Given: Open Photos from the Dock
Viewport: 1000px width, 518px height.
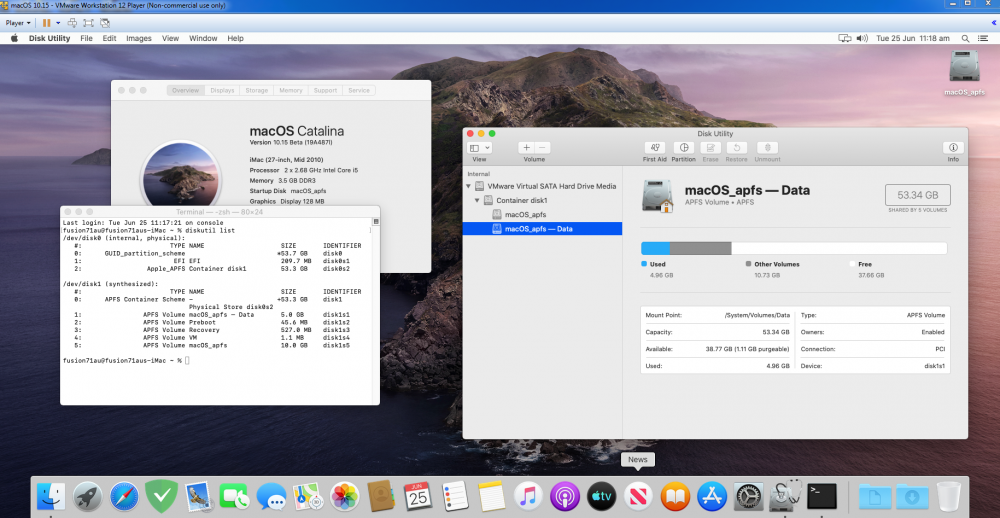Looking at the screenshot, I should [x=345, y=496].
